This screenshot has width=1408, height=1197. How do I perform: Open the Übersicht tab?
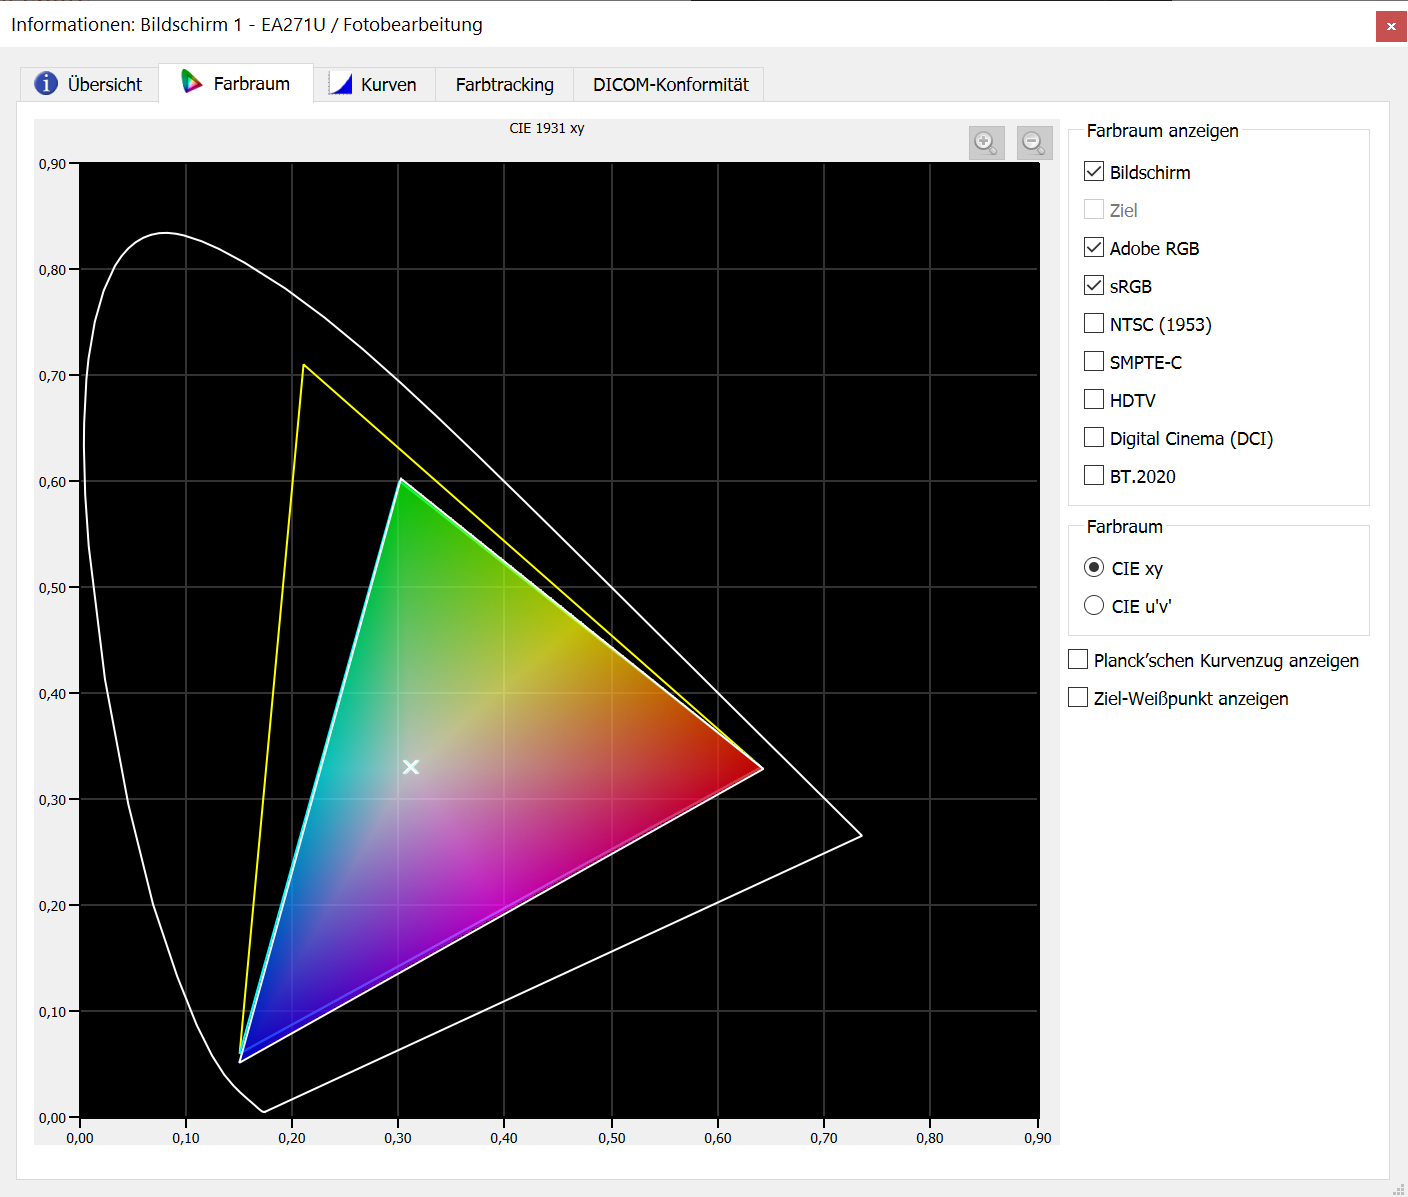point(89,84)
